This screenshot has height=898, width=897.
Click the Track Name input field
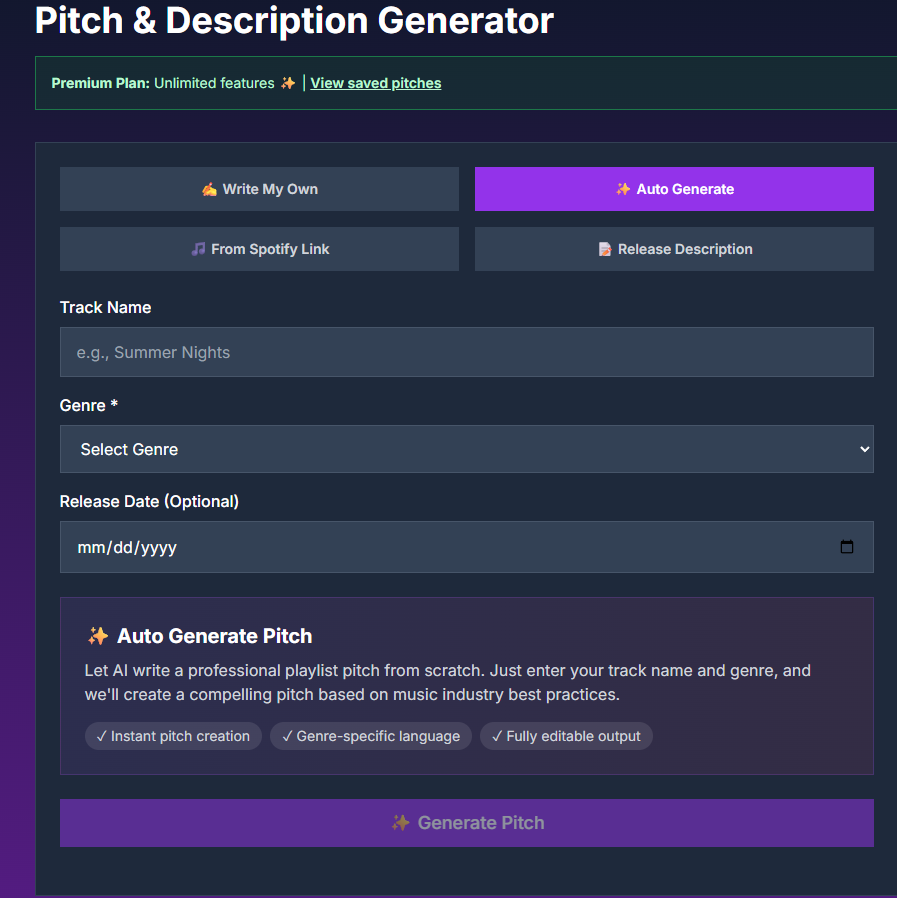coord(467,352)
